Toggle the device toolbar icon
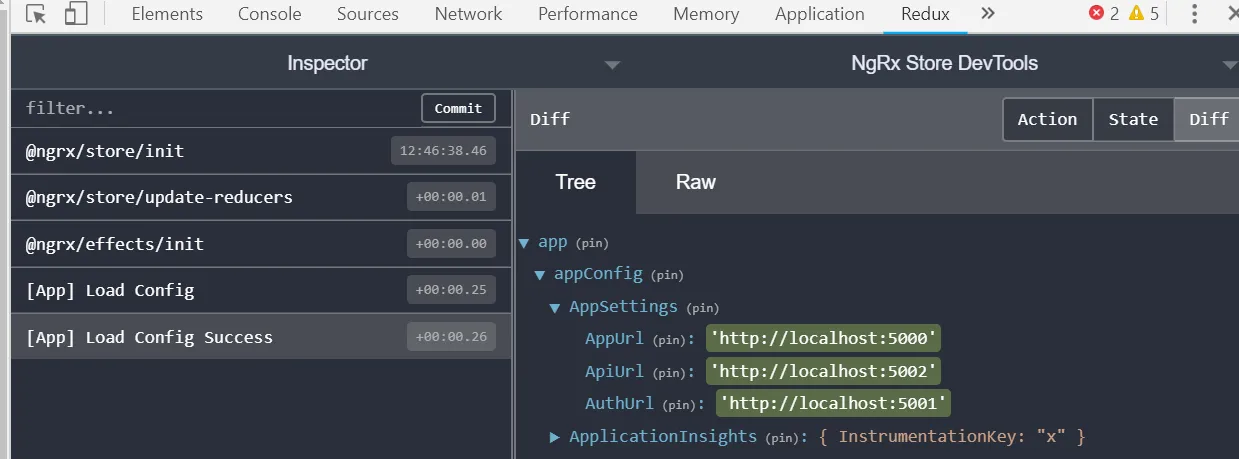 click(x=76, y=14)
